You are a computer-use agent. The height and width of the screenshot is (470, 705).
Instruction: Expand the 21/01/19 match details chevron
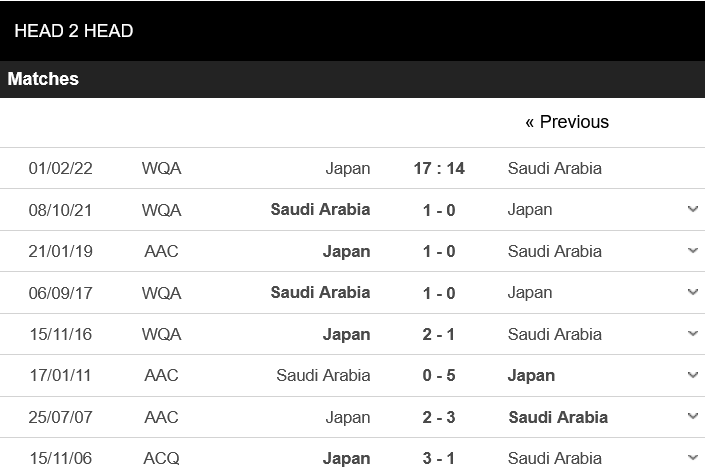(692, 251)
